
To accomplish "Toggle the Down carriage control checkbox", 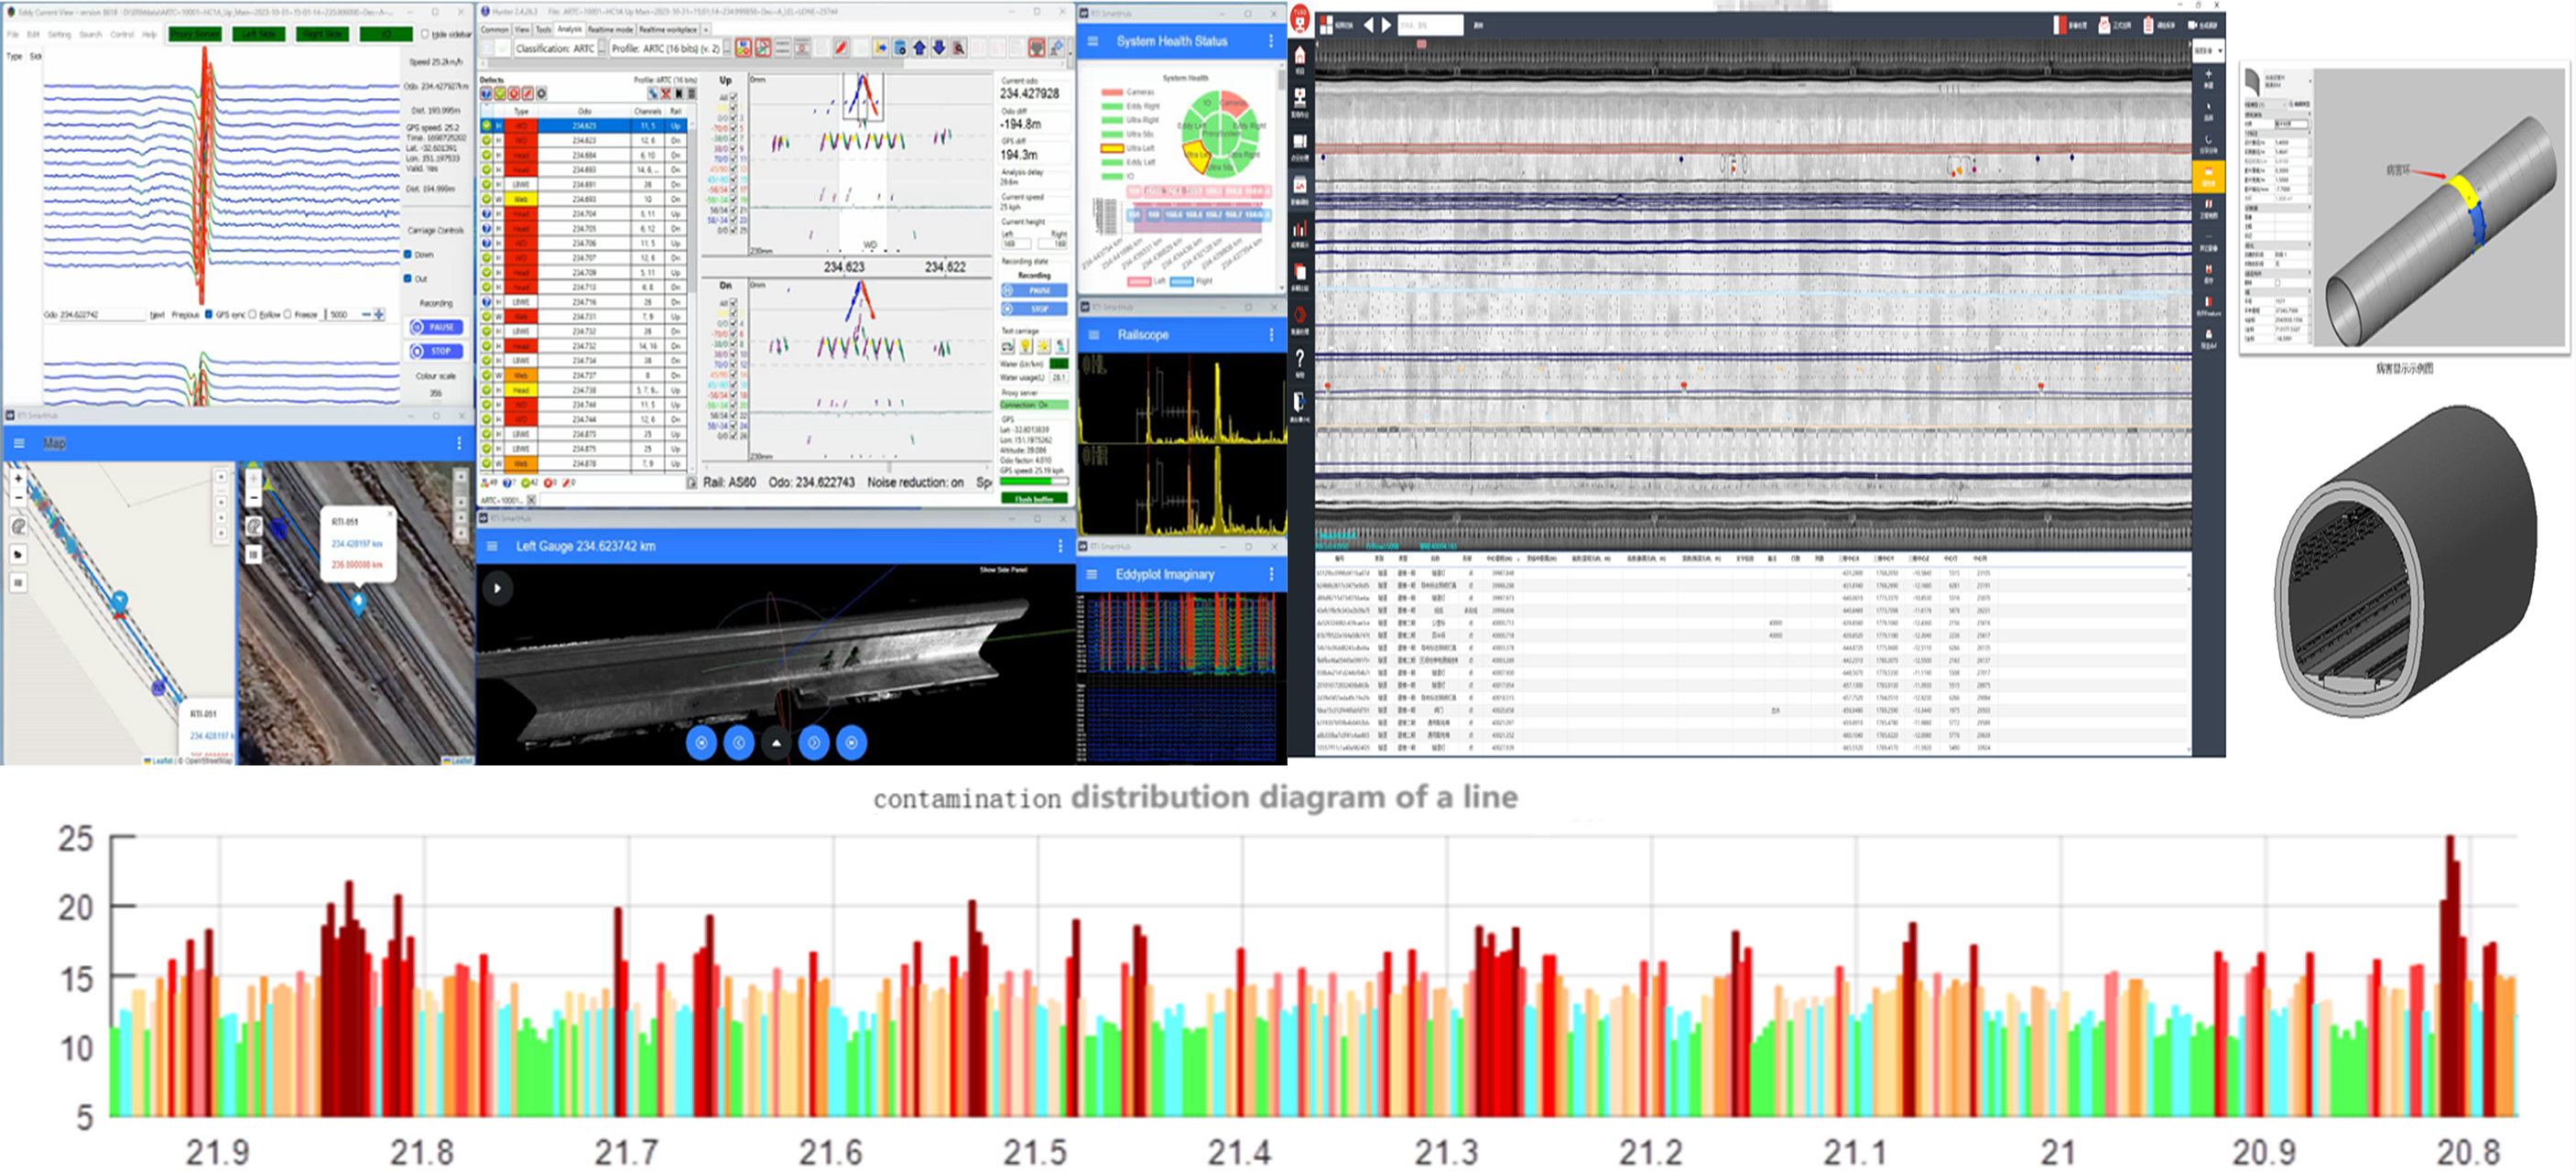I will pos(408,254).
